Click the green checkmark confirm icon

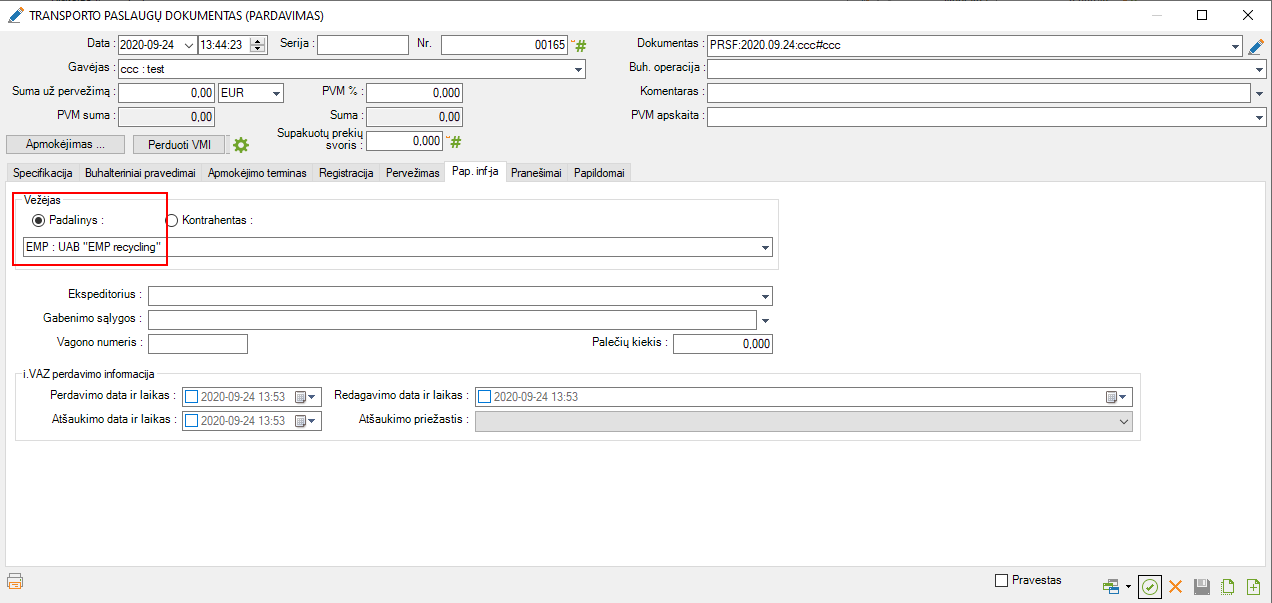click(1150, 587)
